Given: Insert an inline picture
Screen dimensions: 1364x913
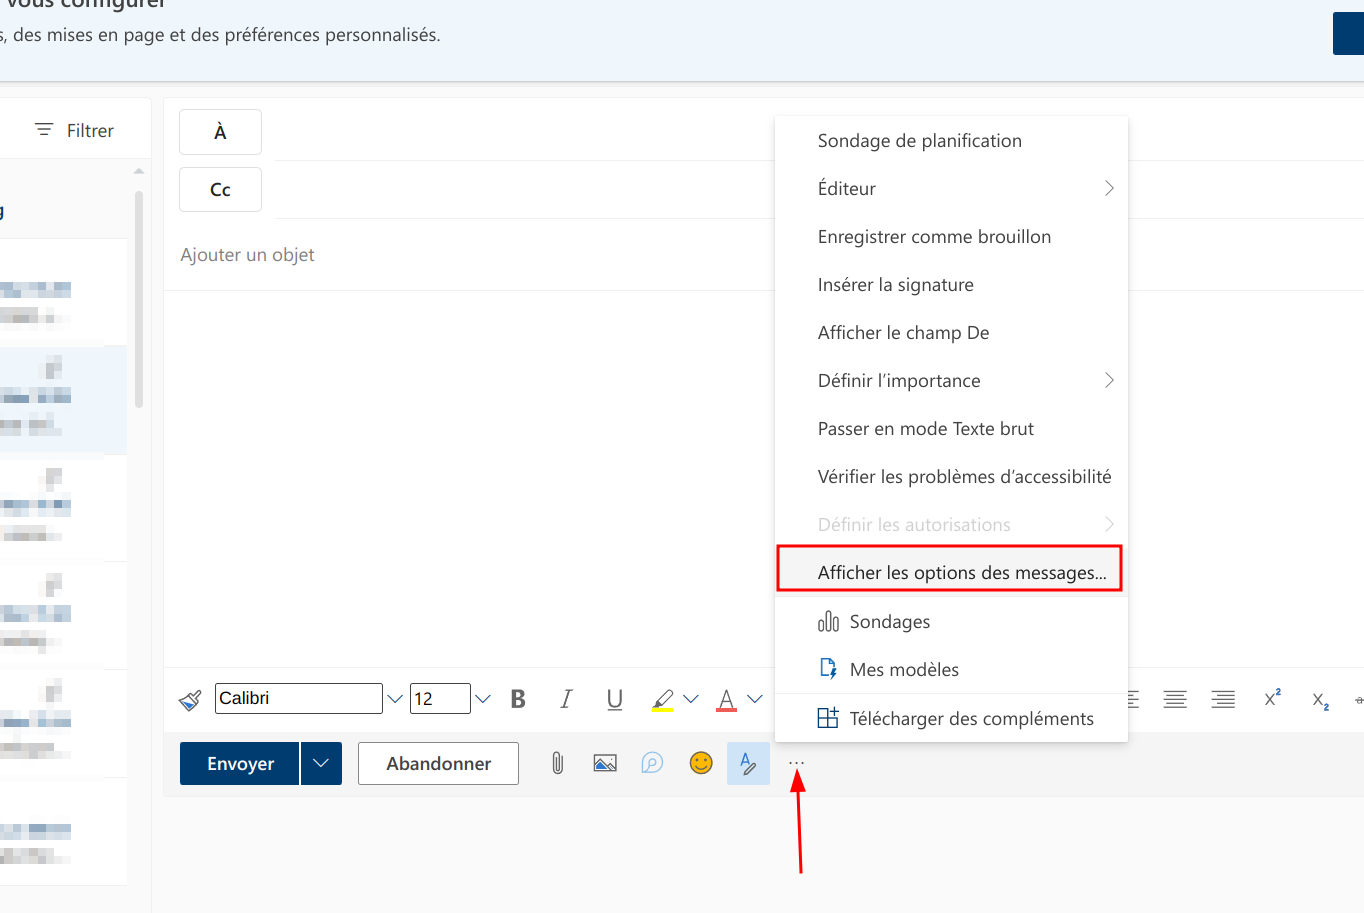Looking at the screenshot, I should [x=605, y=763].
